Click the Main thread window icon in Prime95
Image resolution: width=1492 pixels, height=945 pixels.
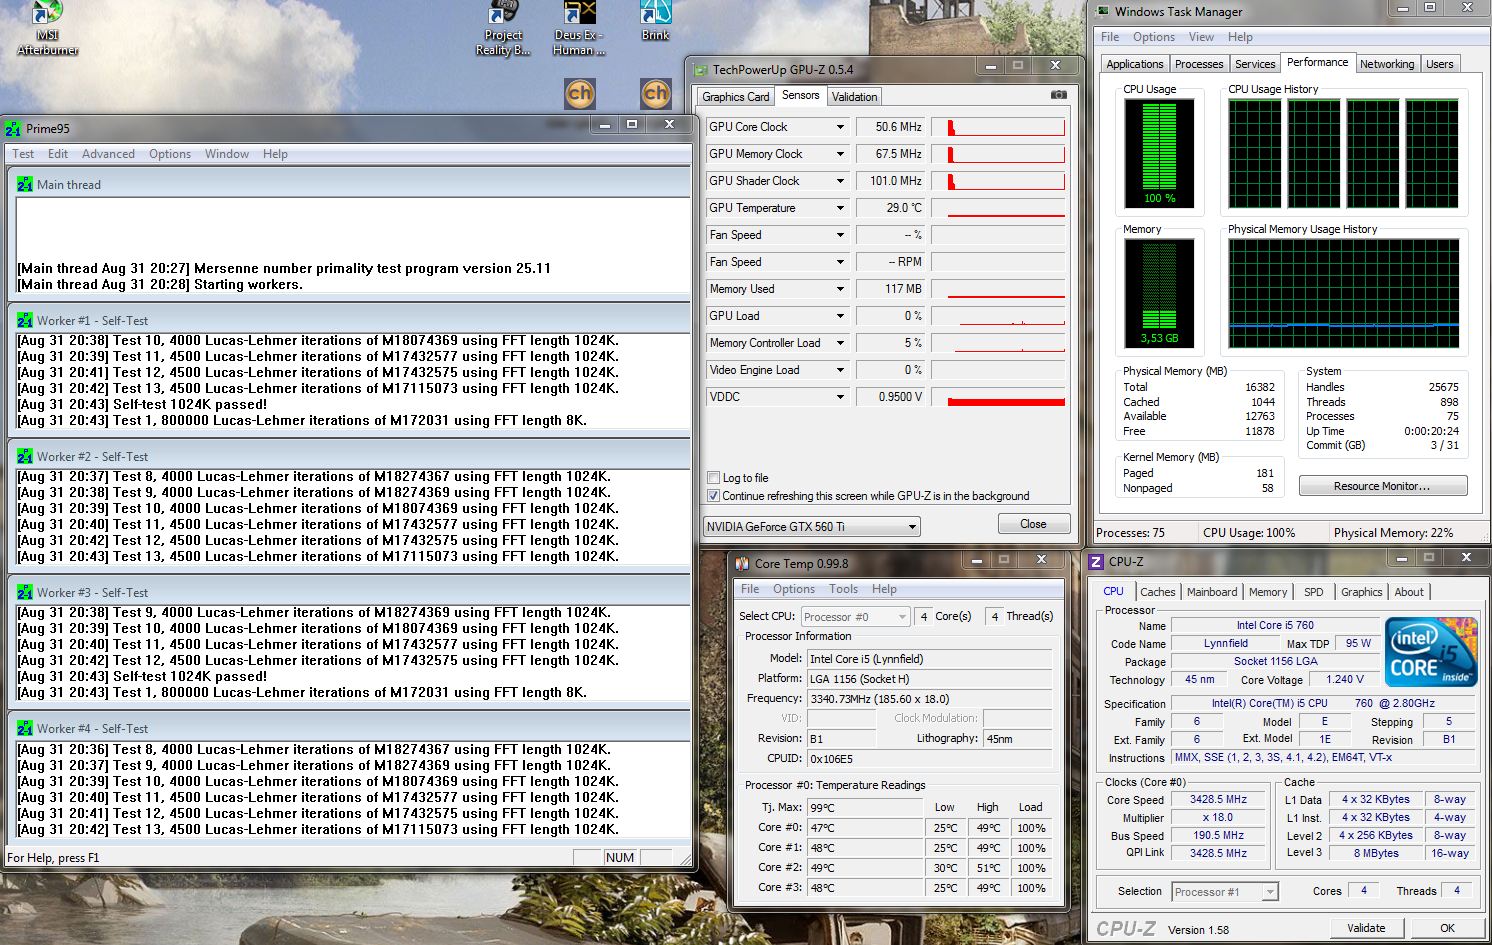pyautogui.click(x=24, y=184)
